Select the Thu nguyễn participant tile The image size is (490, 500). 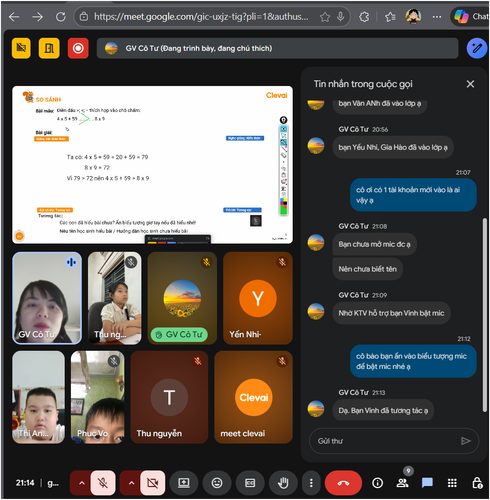click(169, 397)
